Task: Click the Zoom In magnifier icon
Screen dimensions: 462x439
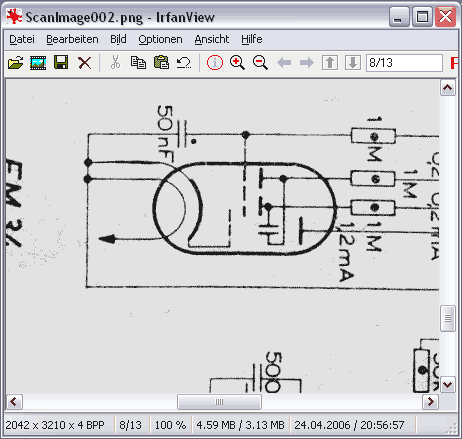Action: (x=237, y=62)
